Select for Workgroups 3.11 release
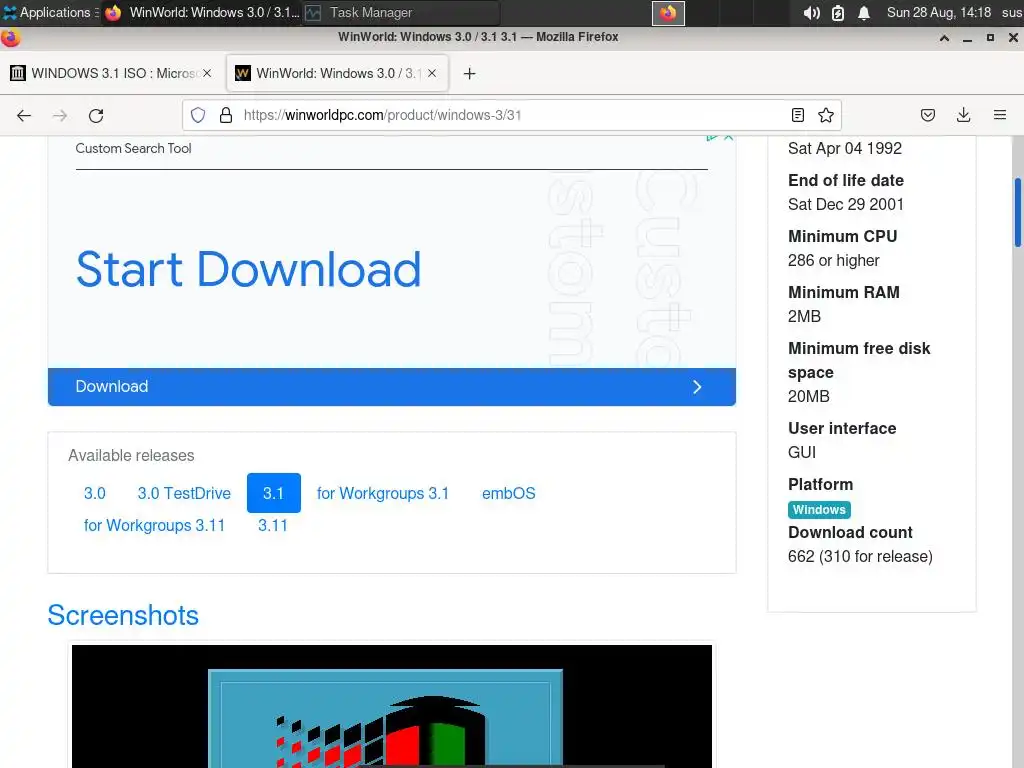Image resolution: width=1024 pixels, height=768 pixels. (154, 525)
